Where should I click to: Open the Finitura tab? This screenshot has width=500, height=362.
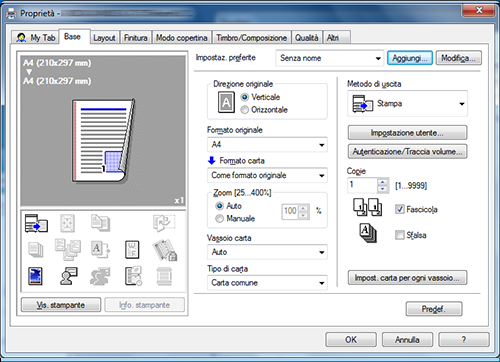(136, 38)
